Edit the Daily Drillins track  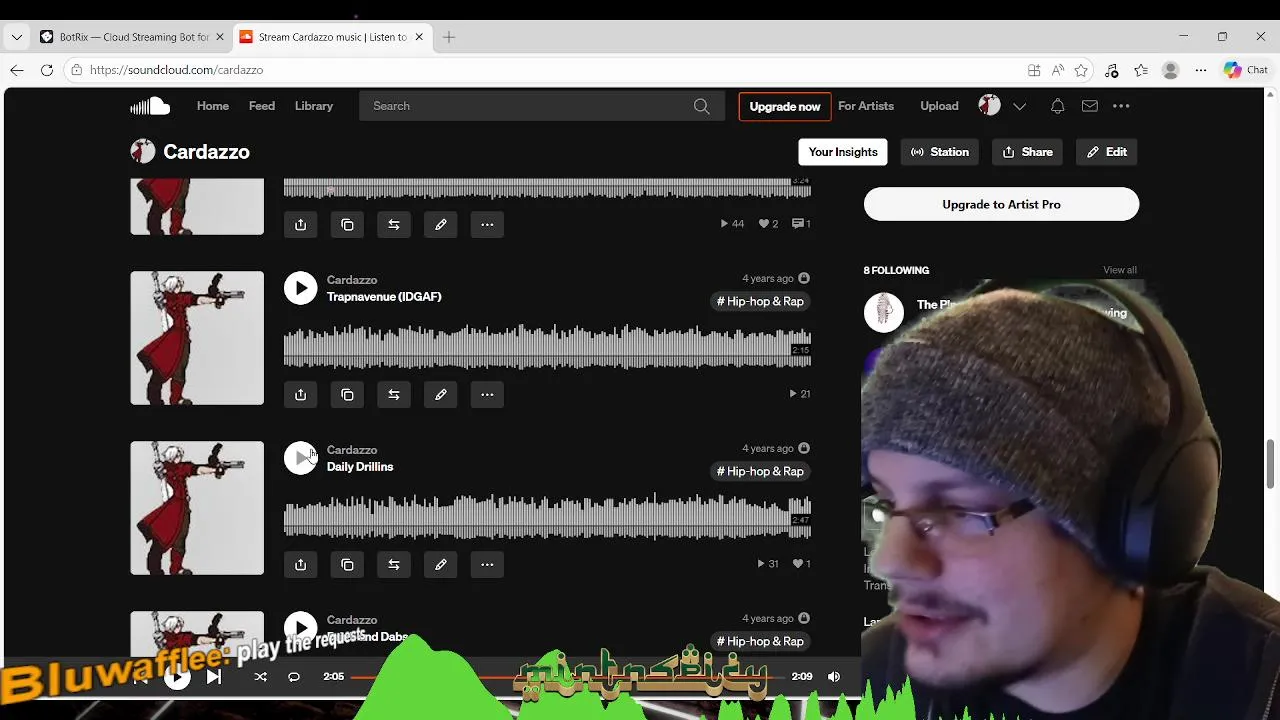coord(440,564)
